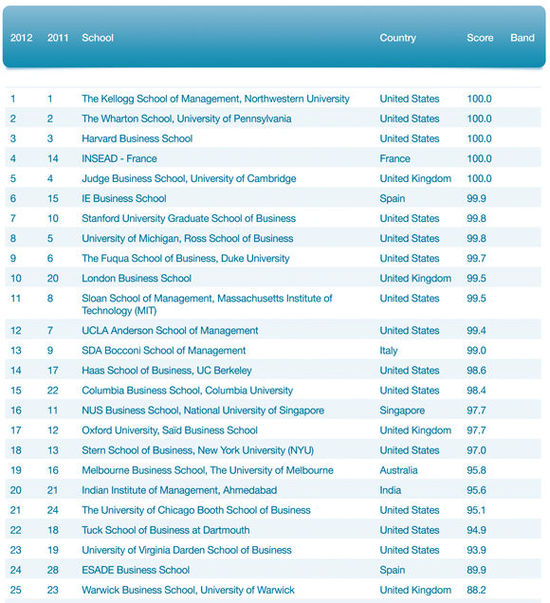
Task: Click 2012 rank 16 in NUS row
Action: [16, 410]
